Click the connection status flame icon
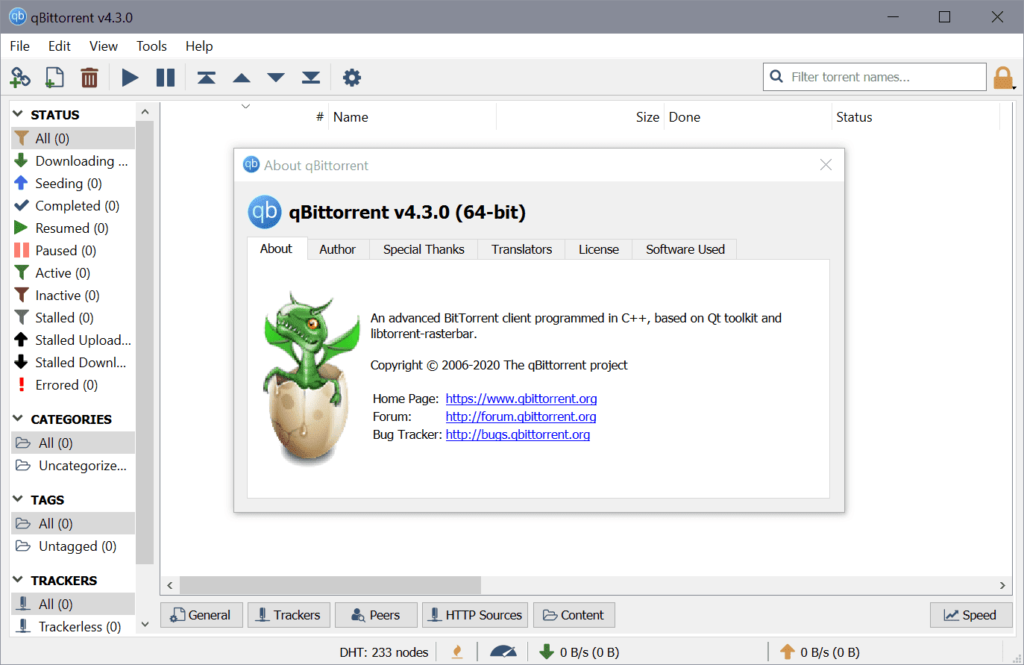 pyautogui.click(x=457, y=651)
